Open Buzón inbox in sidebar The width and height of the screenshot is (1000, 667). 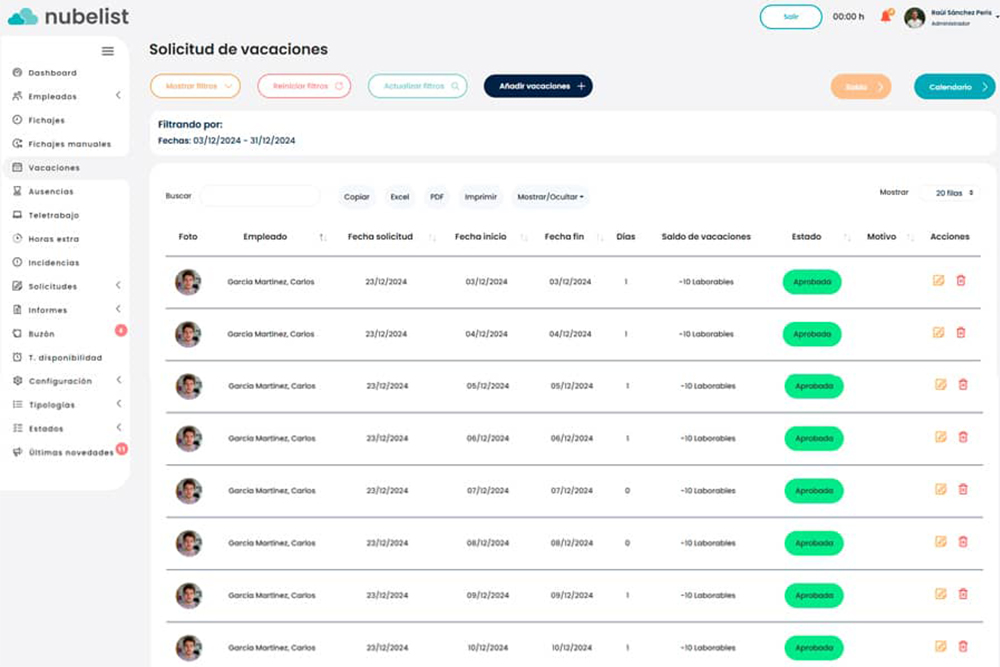tap(41, 334)
